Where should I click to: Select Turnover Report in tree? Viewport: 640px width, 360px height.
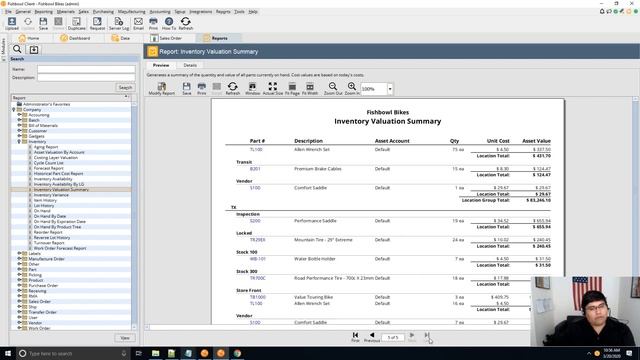49,242
